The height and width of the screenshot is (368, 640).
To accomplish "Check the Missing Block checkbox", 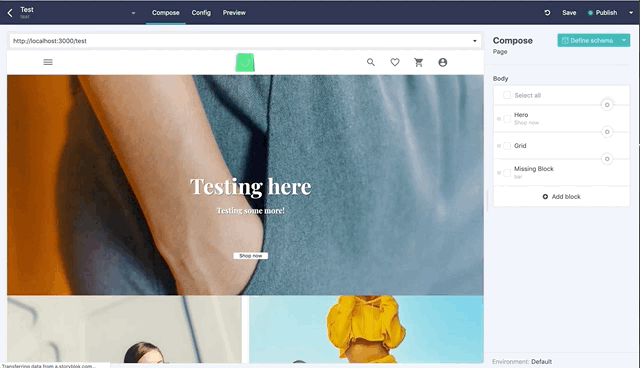I will [507, 173].
